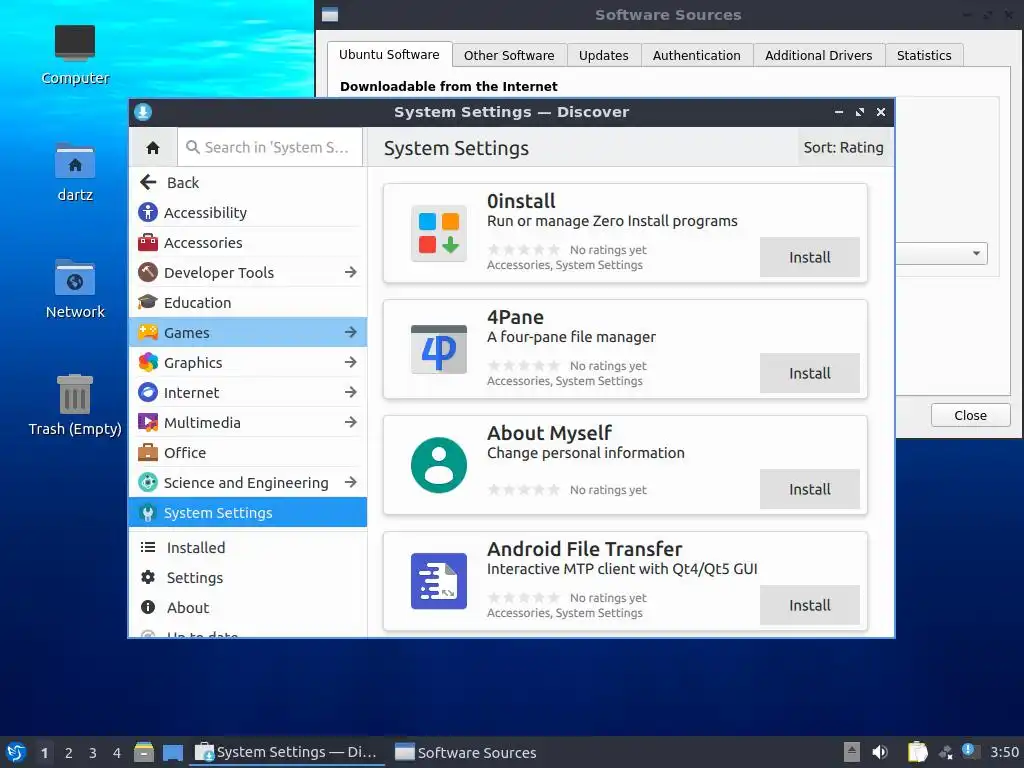This screenshot has height=768, width=1024.
Task: Open the 4Pane app icon
Action: (x=439, y=349)
